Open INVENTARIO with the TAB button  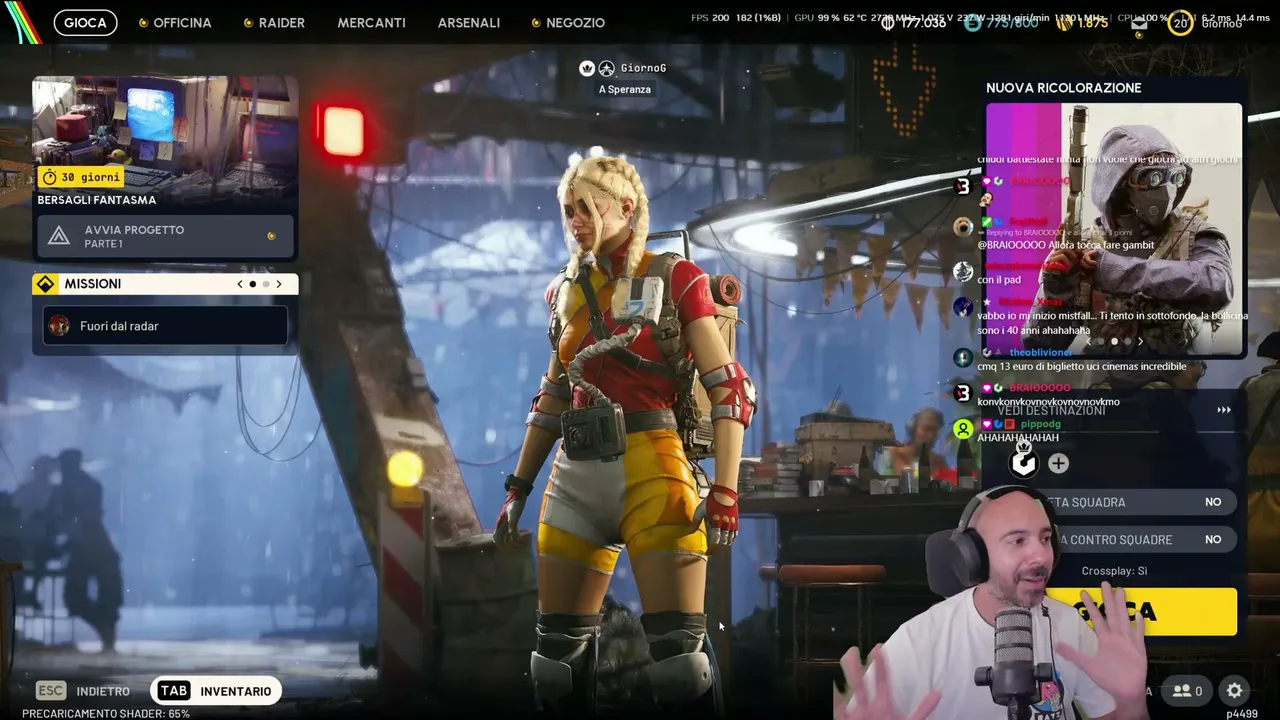coord(215,691)
